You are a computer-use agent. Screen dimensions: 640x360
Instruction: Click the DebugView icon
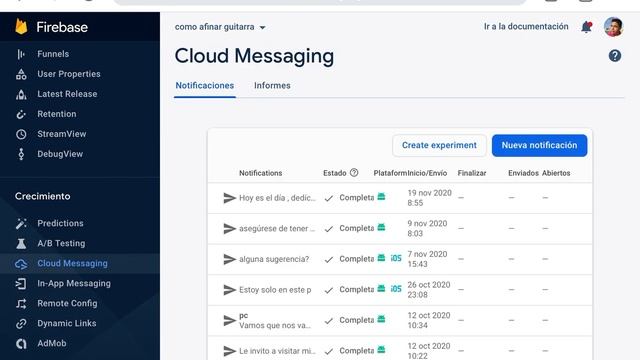(21, 154)
